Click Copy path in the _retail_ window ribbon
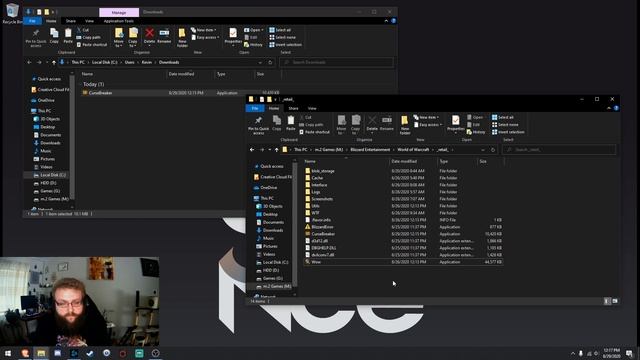Viewport: 640px width, 360px height. click(311, 125)
